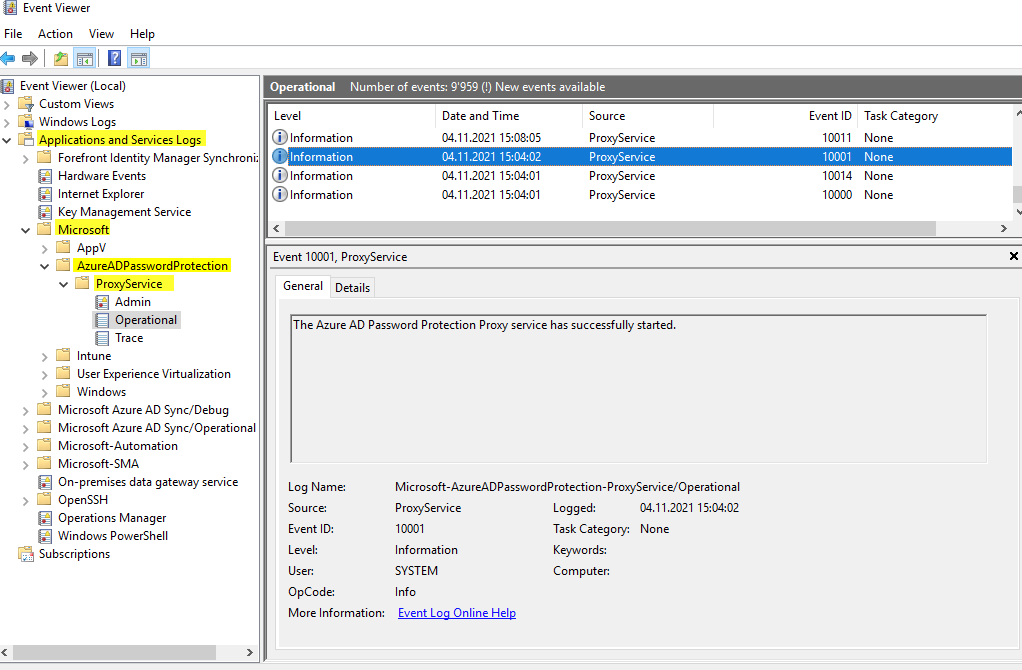
Task: Expand the Custom Views tree node
Action: [7, 104]
